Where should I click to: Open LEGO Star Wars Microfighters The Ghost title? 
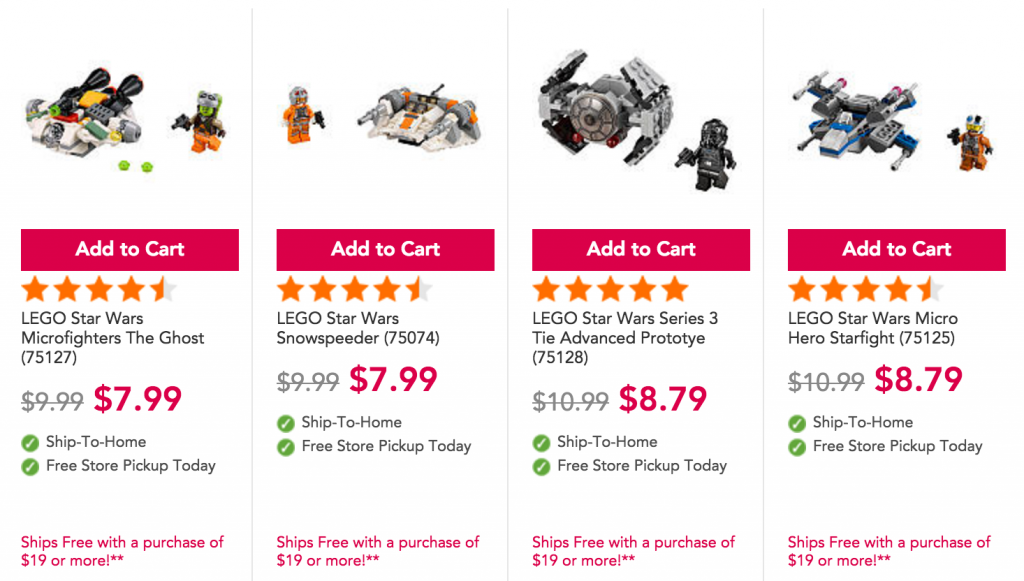(x=112, y=338)
